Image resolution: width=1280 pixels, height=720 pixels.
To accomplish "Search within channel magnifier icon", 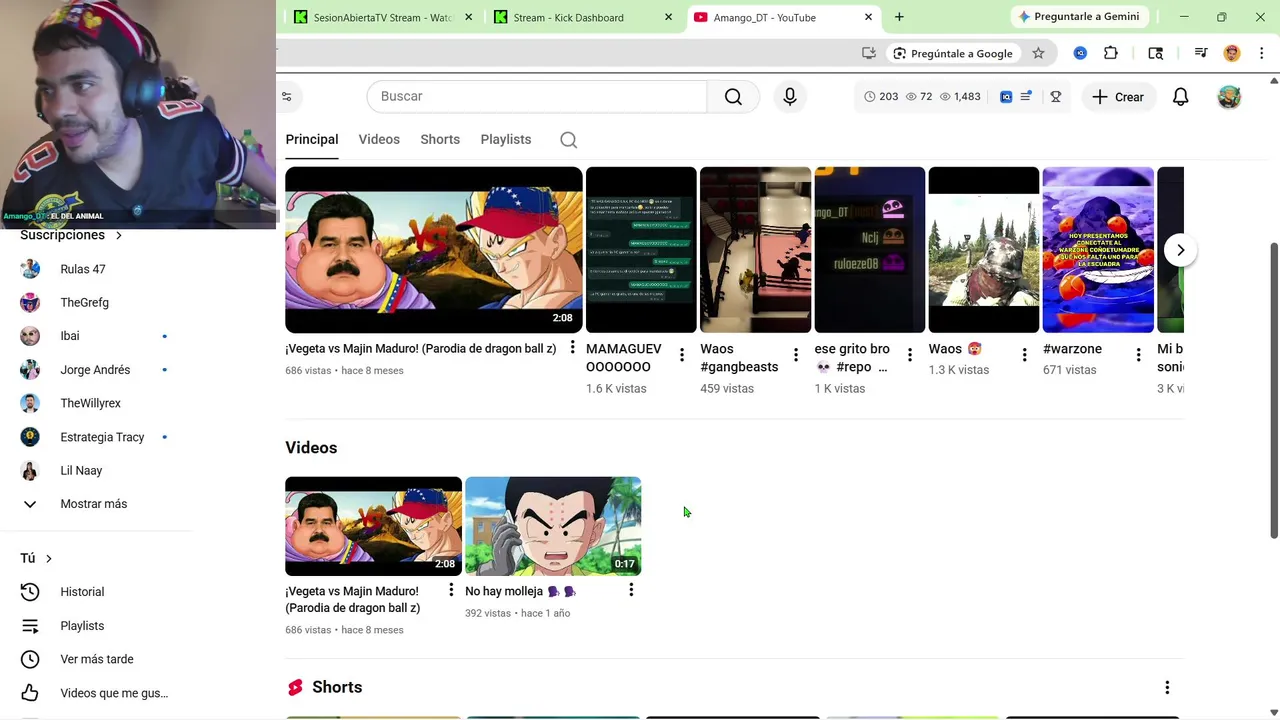I will 568,140.
